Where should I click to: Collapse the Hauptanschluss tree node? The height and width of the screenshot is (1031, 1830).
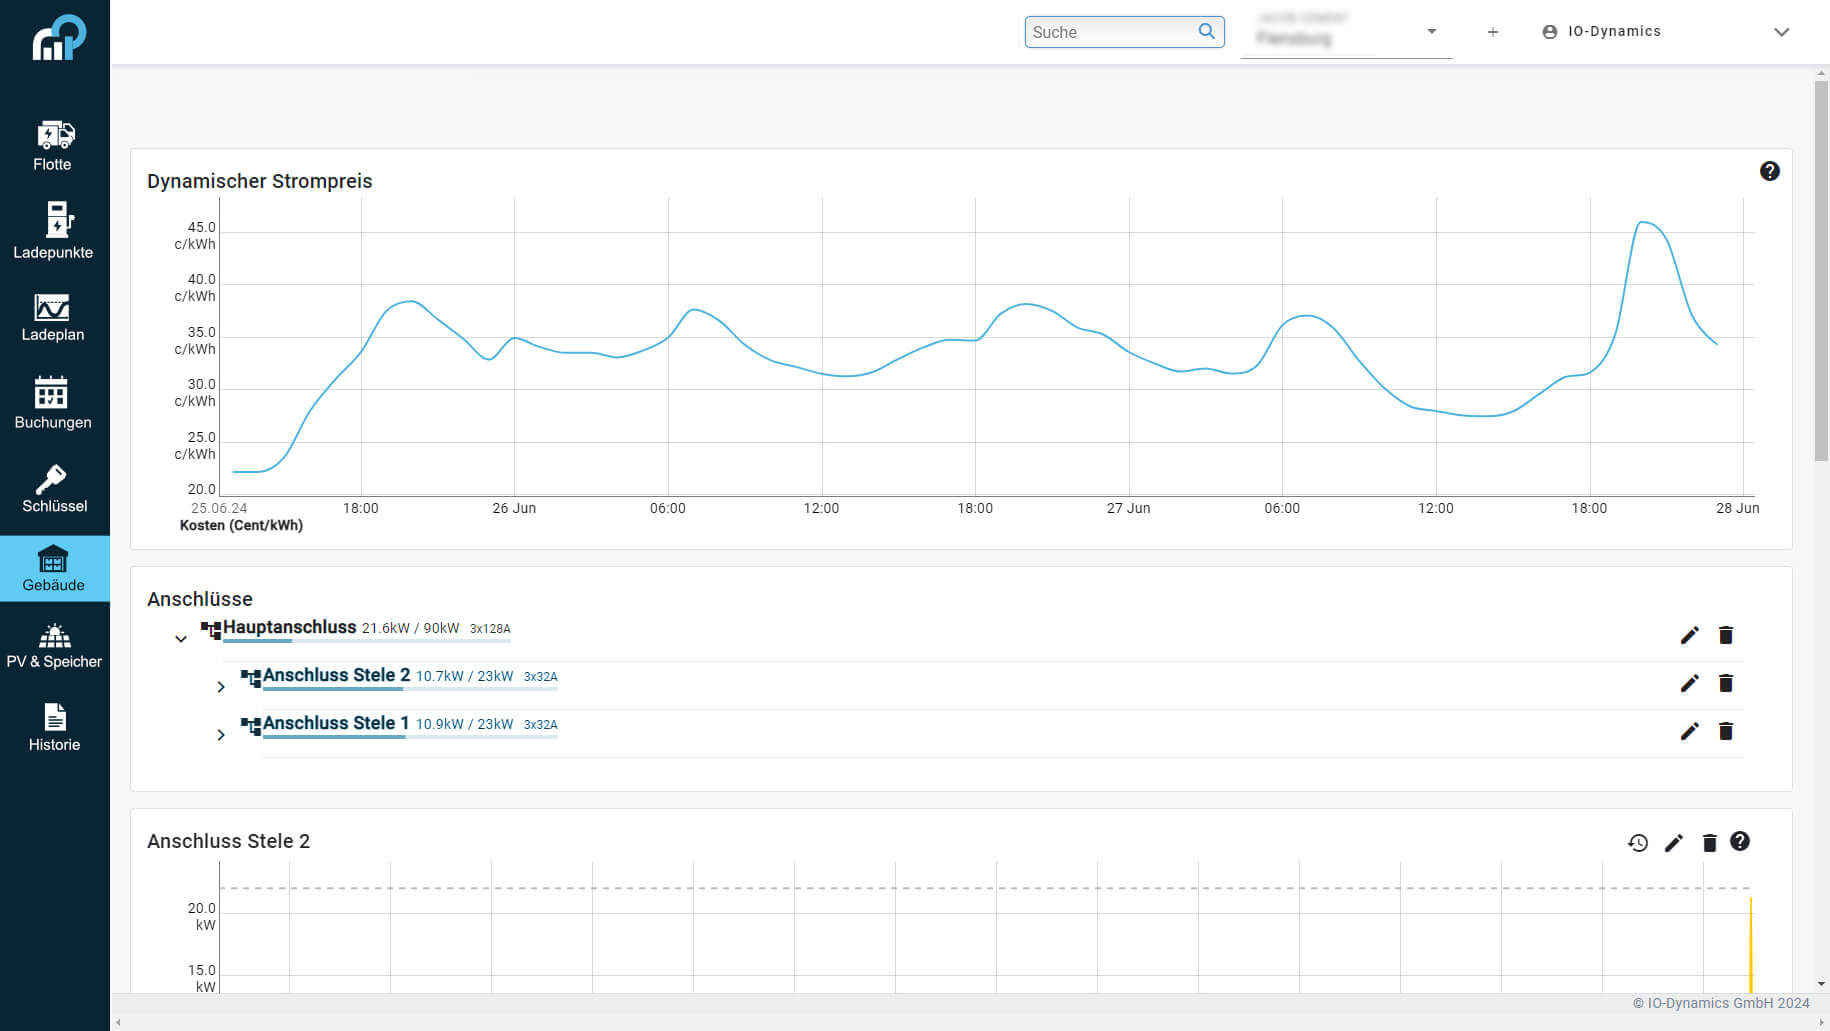(181, 638)
